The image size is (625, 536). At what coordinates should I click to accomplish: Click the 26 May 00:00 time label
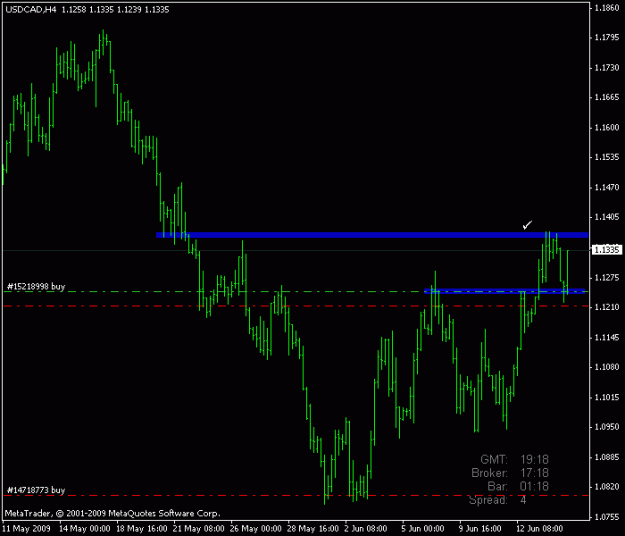point(256,529)
